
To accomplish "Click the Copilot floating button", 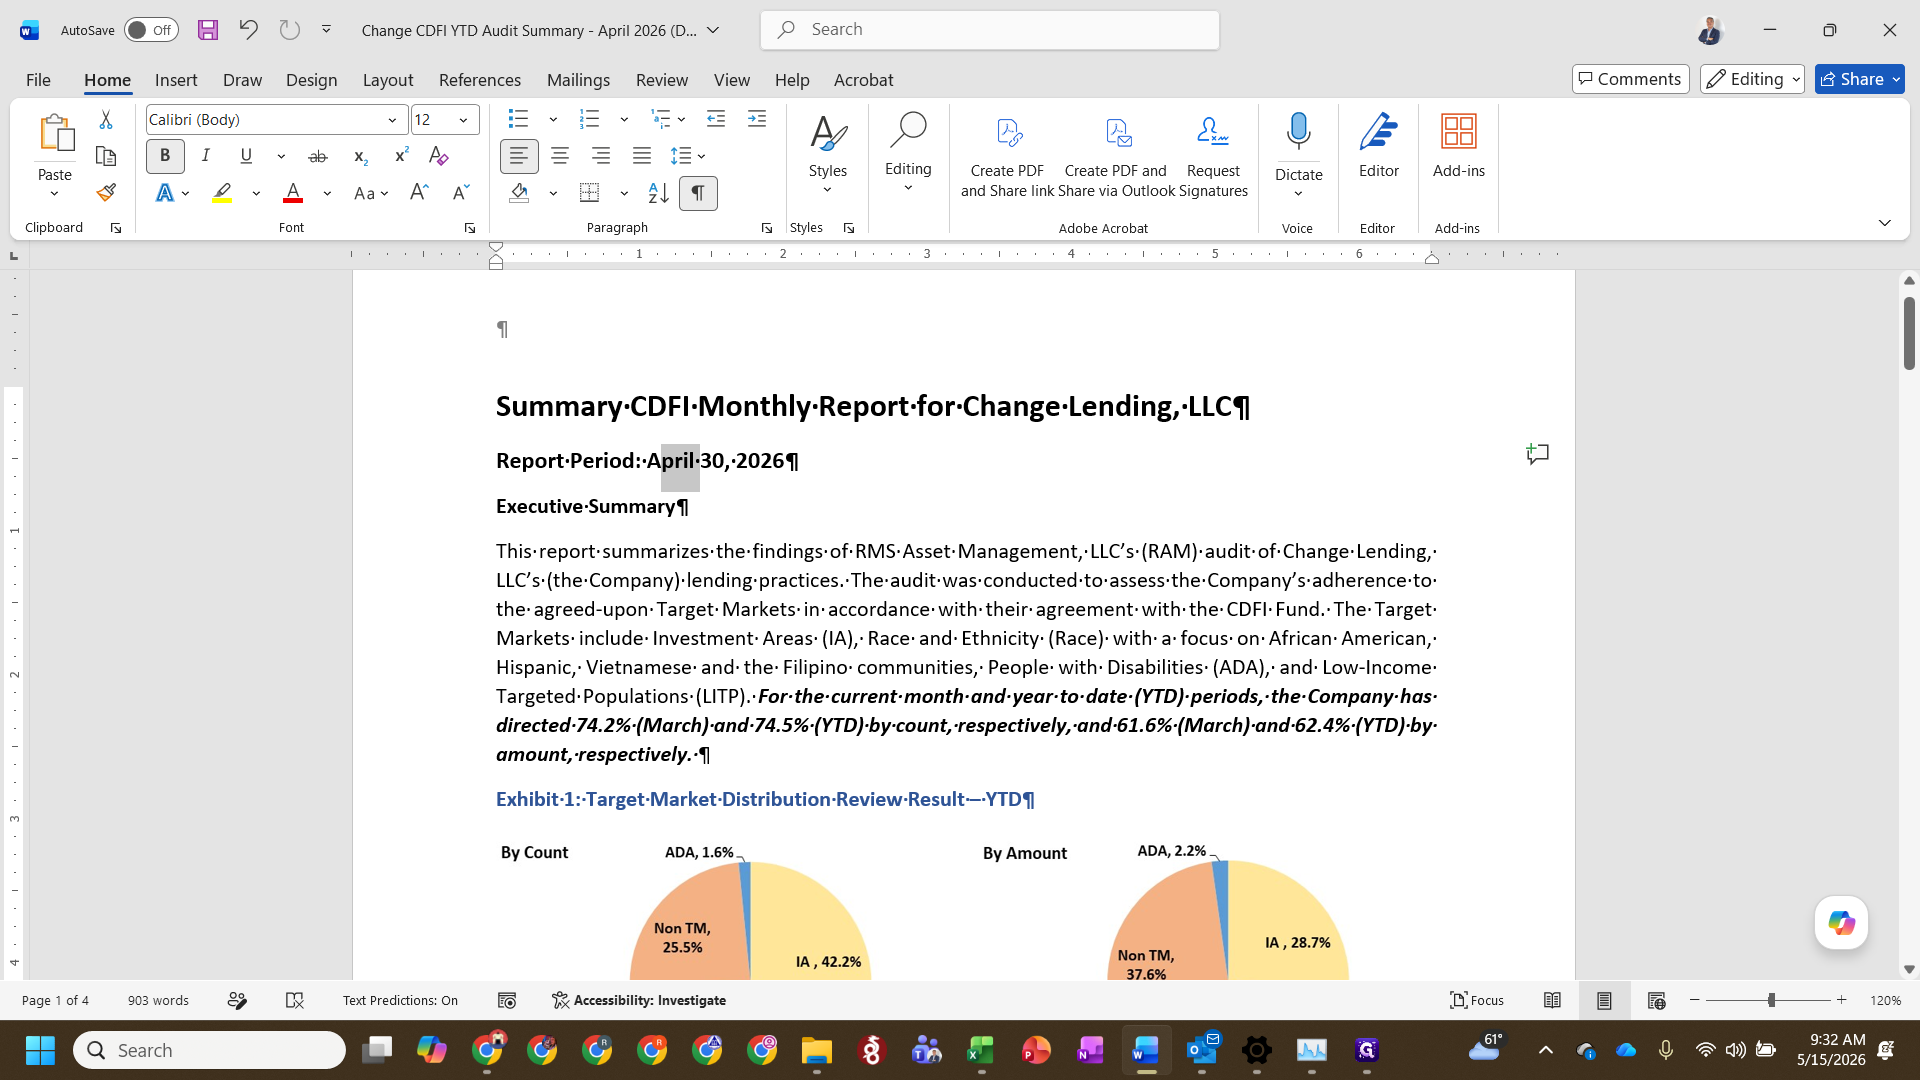I will [1841, 922].
